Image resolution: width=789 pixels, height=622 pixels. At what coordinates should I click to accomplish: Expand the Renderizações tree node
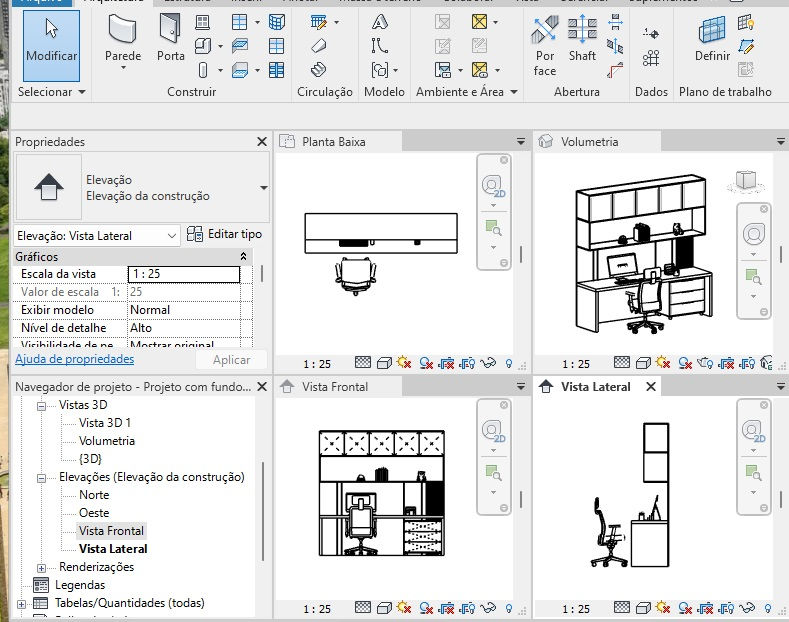pyautogui.click(x=42, y=568)
